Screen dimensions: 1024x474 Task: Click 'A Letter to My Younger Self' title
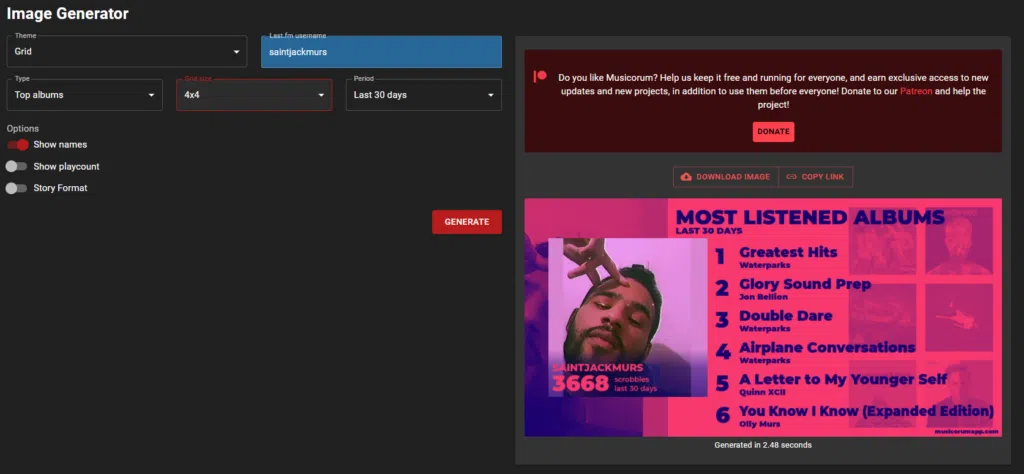(x=843, y=379)
